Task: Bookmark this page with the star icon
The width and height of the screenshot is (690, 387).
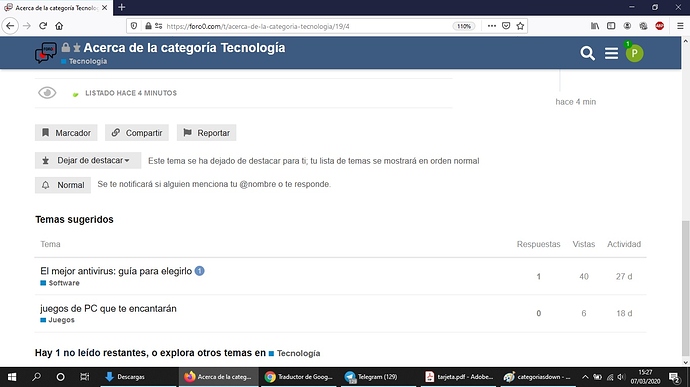Action: (x=520, y=26)
